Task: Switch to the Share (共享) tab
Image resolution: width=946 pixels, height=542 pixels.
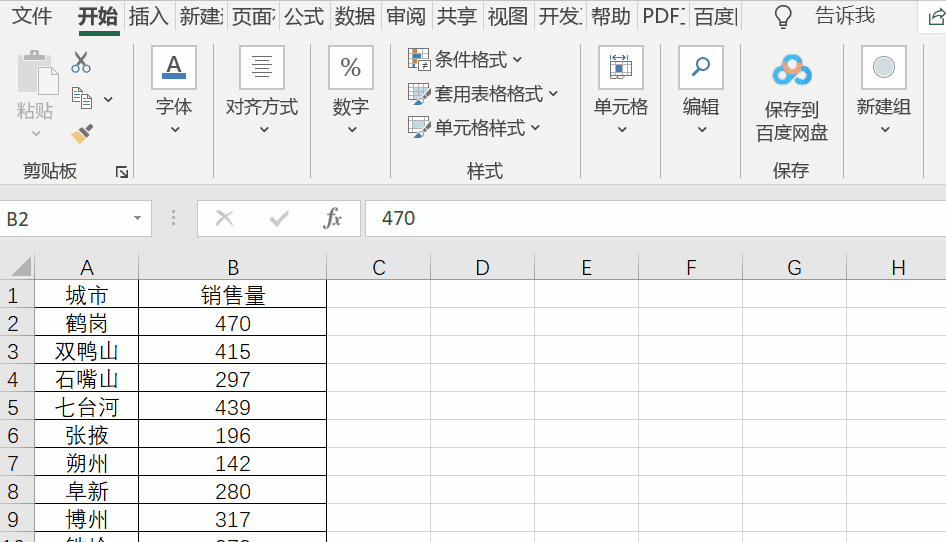Action: pyautogui.click(x=457, y=16)
